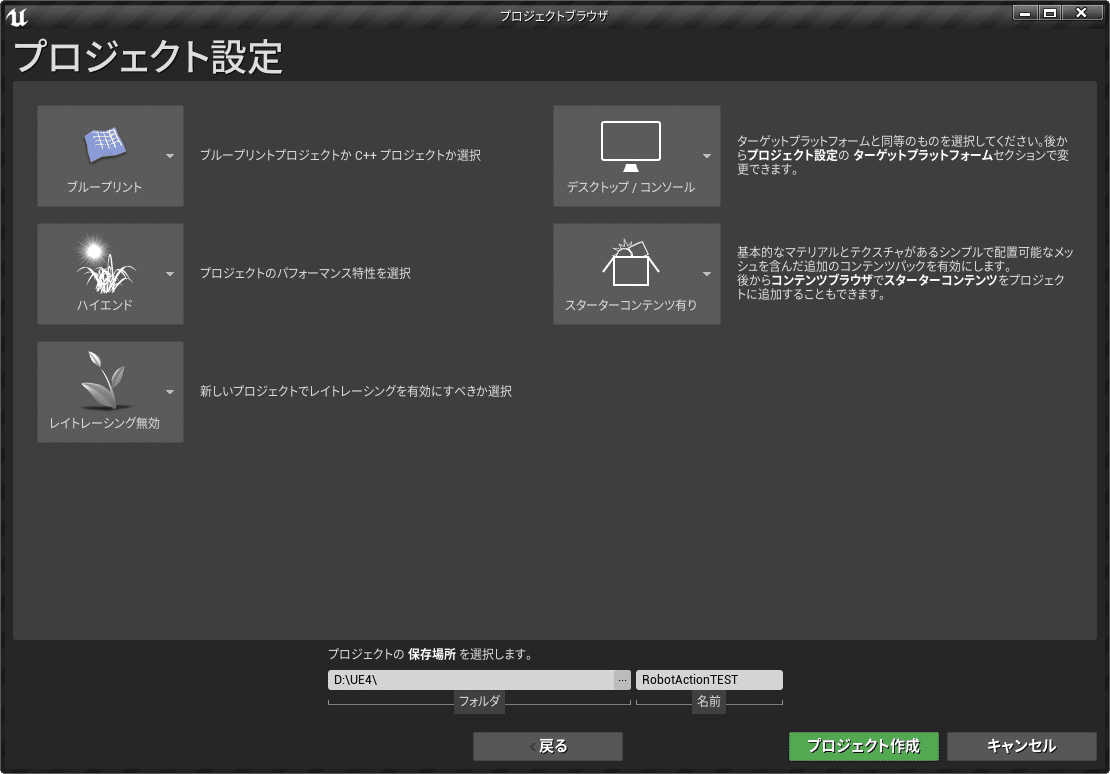Viewport: 1110px width, 774px height.
Task: Click the Unreal Engine logo in the titlebar
Action: click(x=16, y=15)
